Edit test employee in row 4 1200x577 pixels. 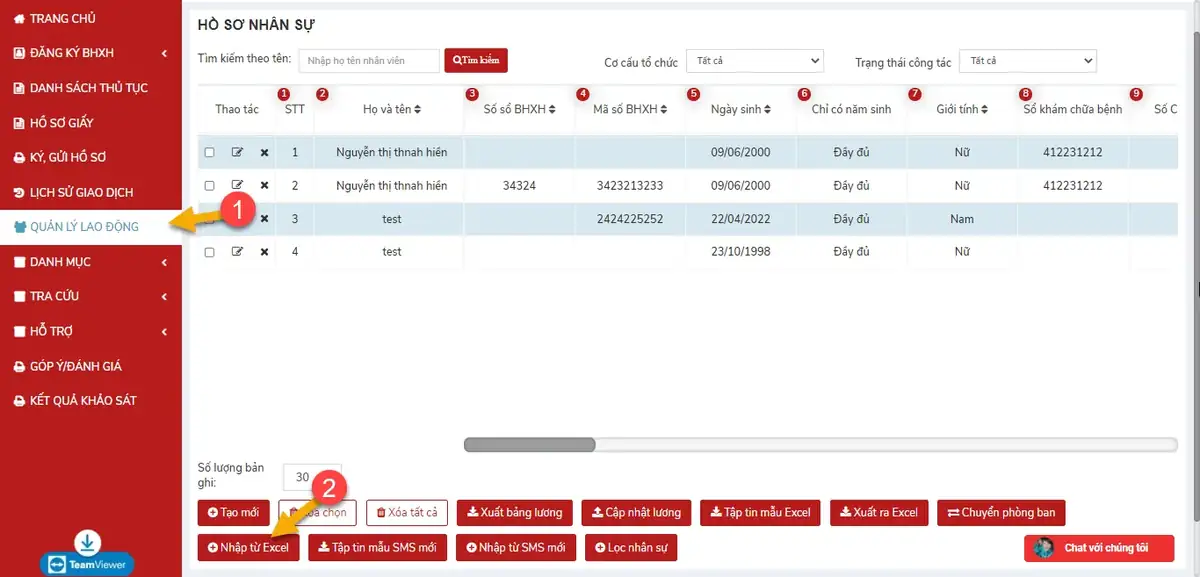237,252
